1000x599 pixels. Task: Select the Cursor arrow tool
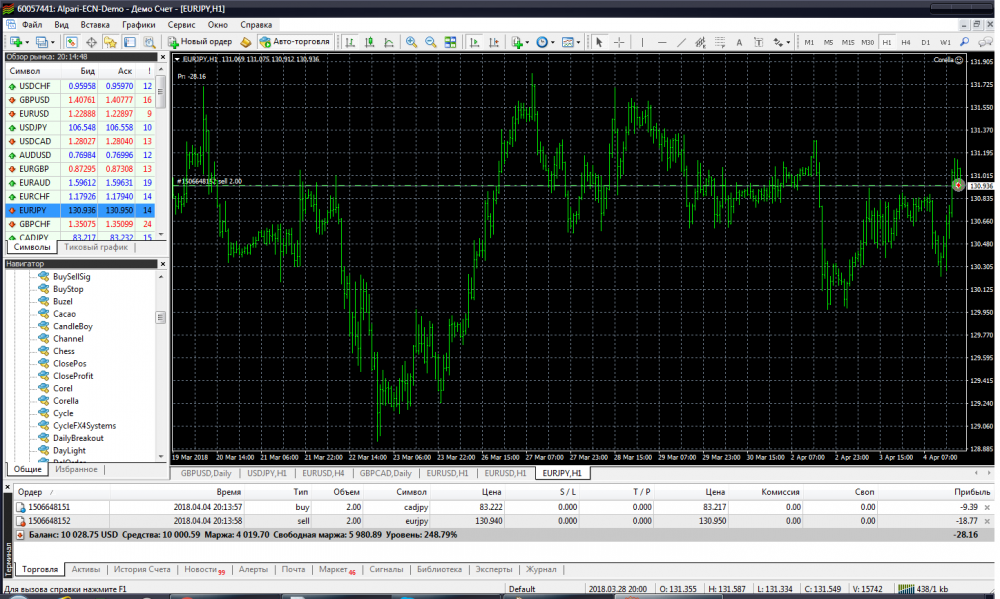point(599,42)
